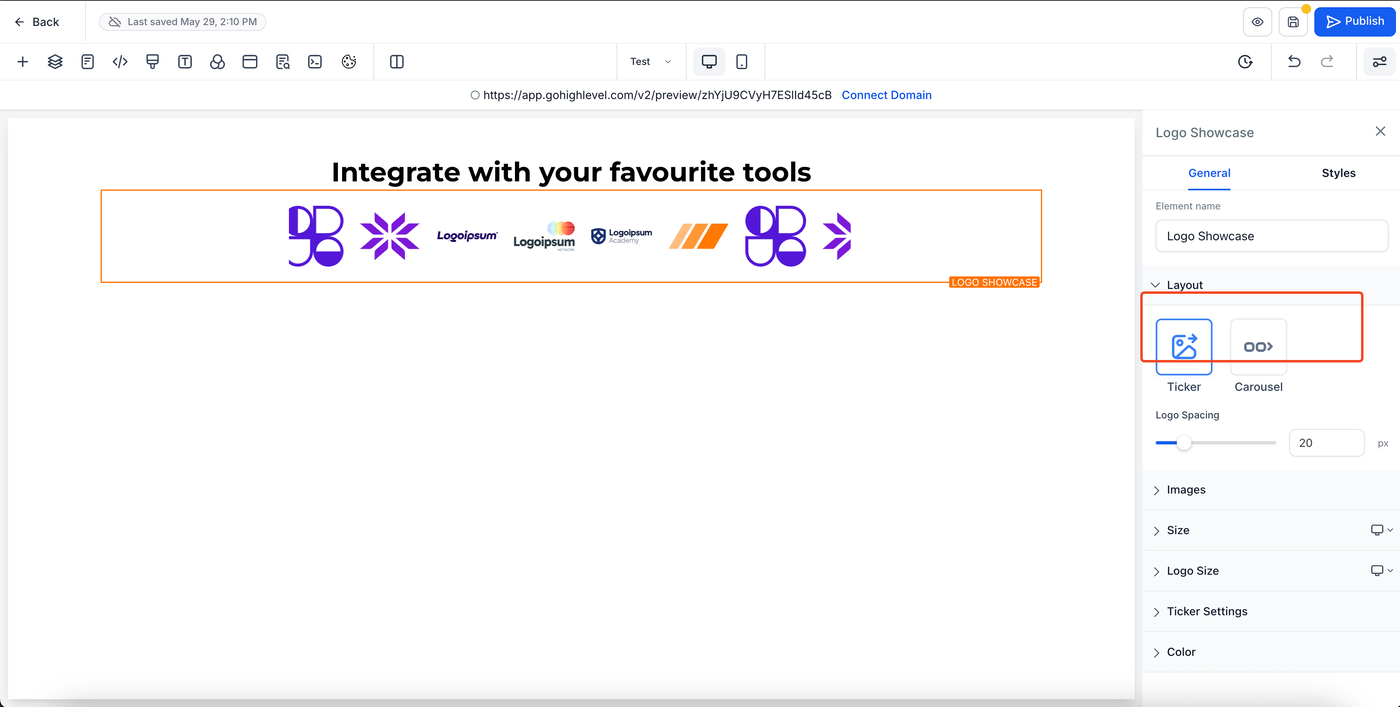Click the Logo Spacing slider handle
The width and height of the screenshot is (1400, 707).
tap(1184, 443)
